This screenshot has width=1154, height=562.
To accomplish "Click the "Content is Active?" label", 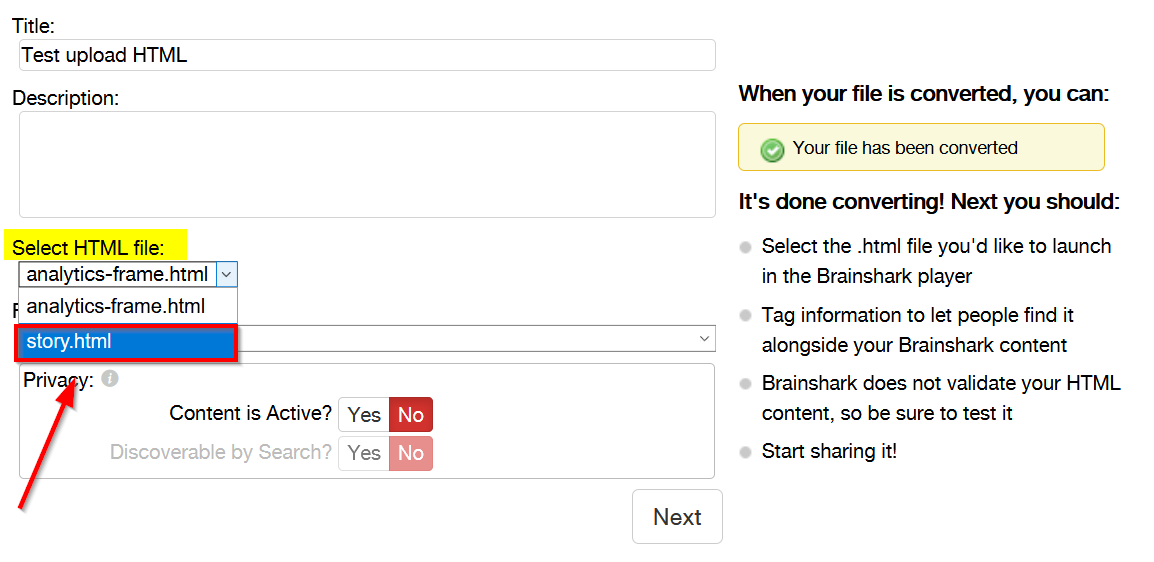I will click(250, 414).
